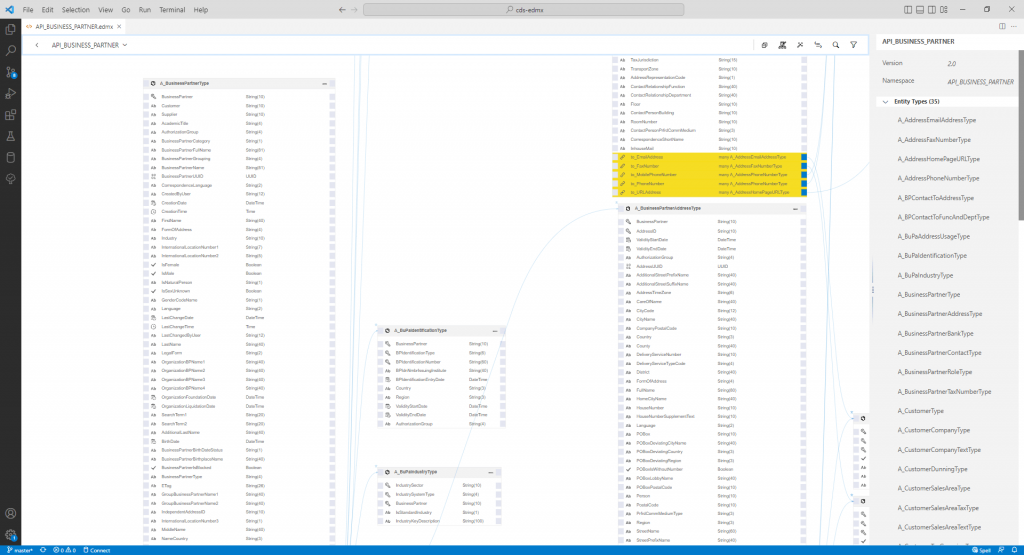
Task: Open Source Control view in activity bar
Action: (x=10, y=72)
